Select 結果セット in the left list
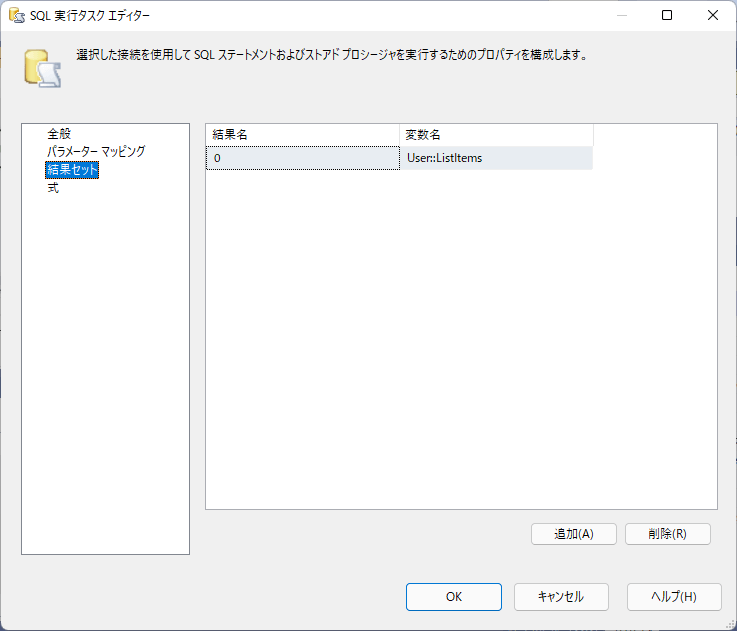737x631 pixels. pos(72,170)
